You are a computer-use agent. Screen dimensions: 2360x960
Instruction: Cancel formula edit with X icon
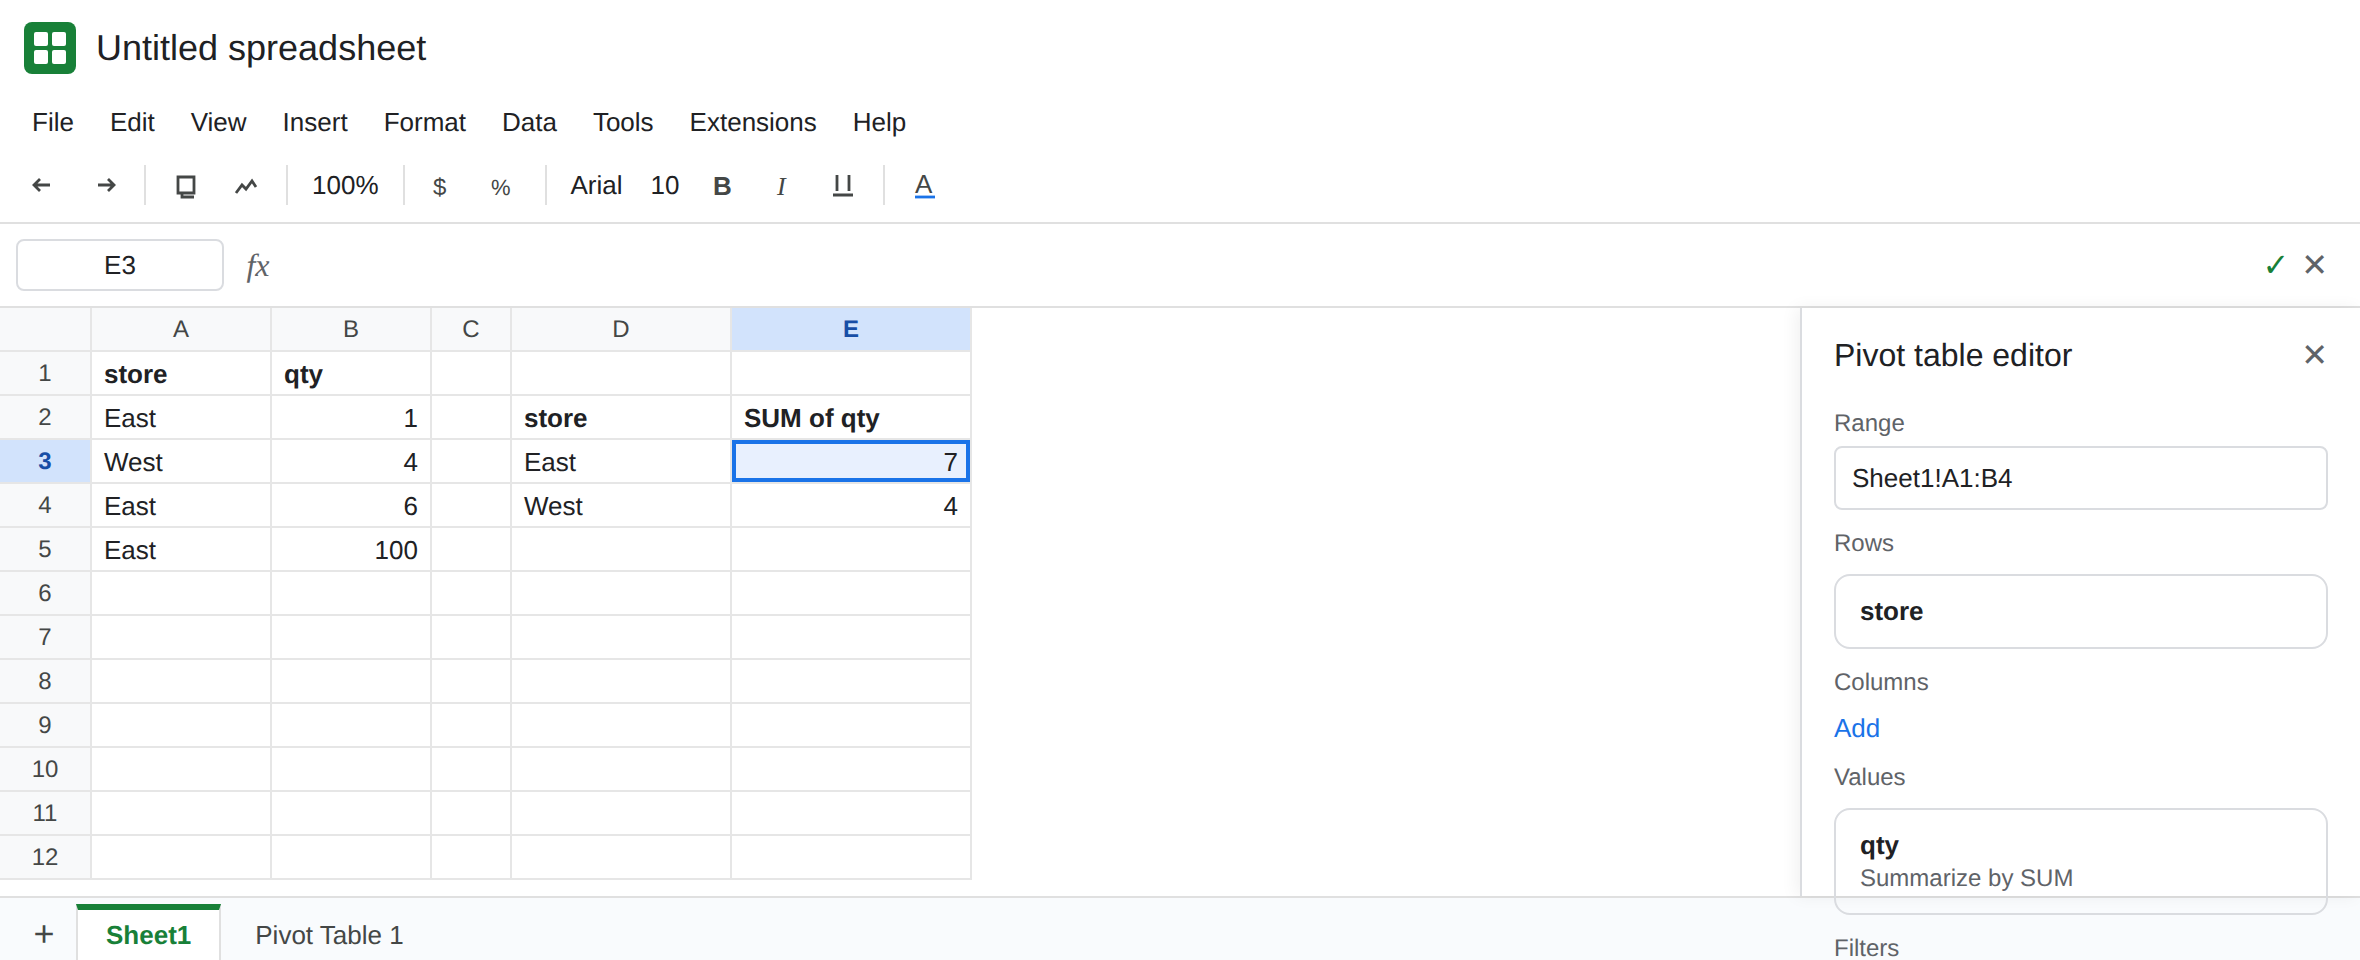pos(2315,264)
